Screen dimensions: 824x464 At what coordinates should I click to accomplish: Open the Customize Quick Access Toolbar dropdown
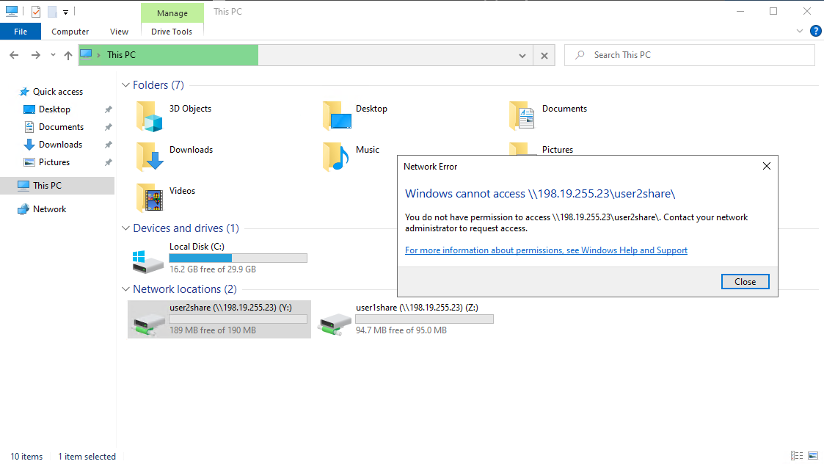[x=65, y=12]
